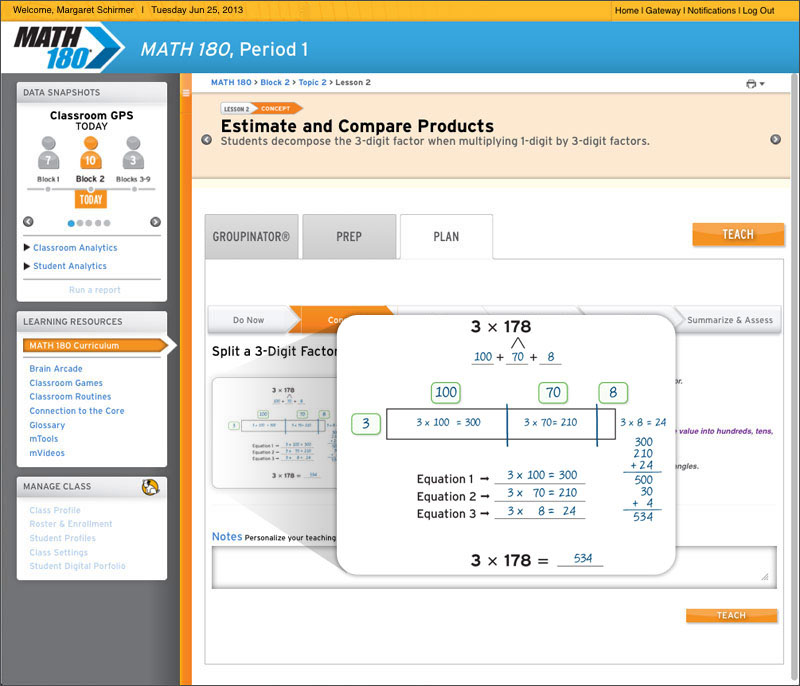The height and width of the screenshot is (686, 800).
Task: Click MATH 180 breadcrumb link
Action: click(x=231, y=82)
